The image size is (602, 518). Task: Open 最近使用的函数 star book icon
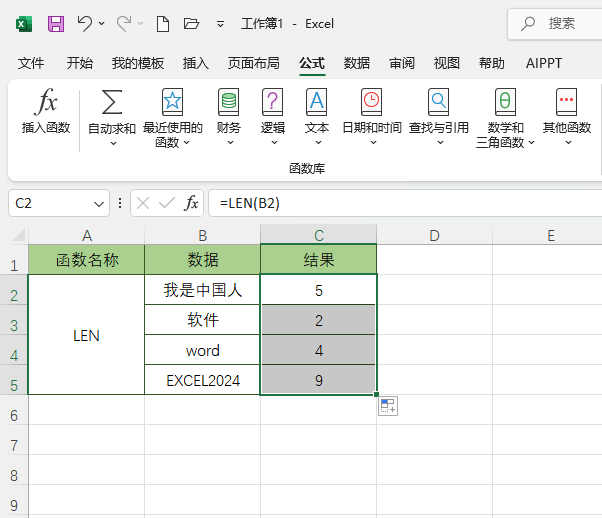(172, 102)
